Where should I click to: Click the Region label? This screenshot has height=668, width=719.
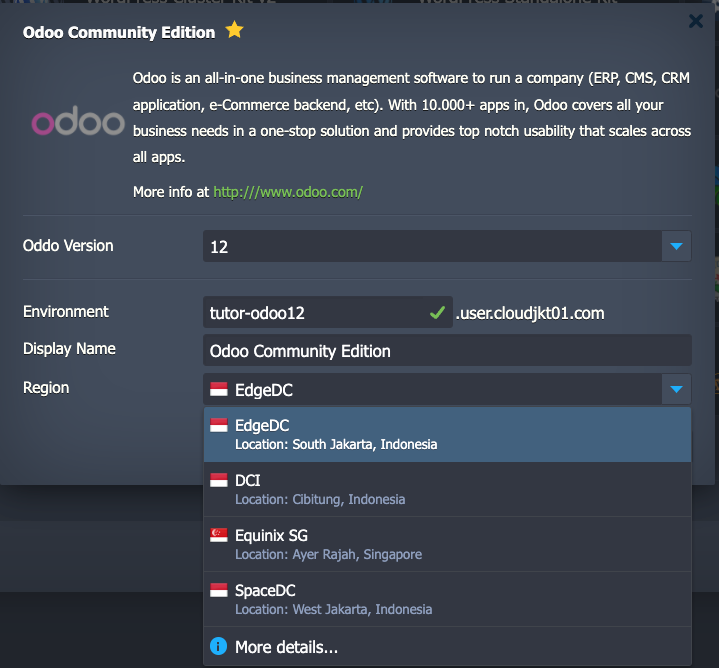(x=46, y=388)
